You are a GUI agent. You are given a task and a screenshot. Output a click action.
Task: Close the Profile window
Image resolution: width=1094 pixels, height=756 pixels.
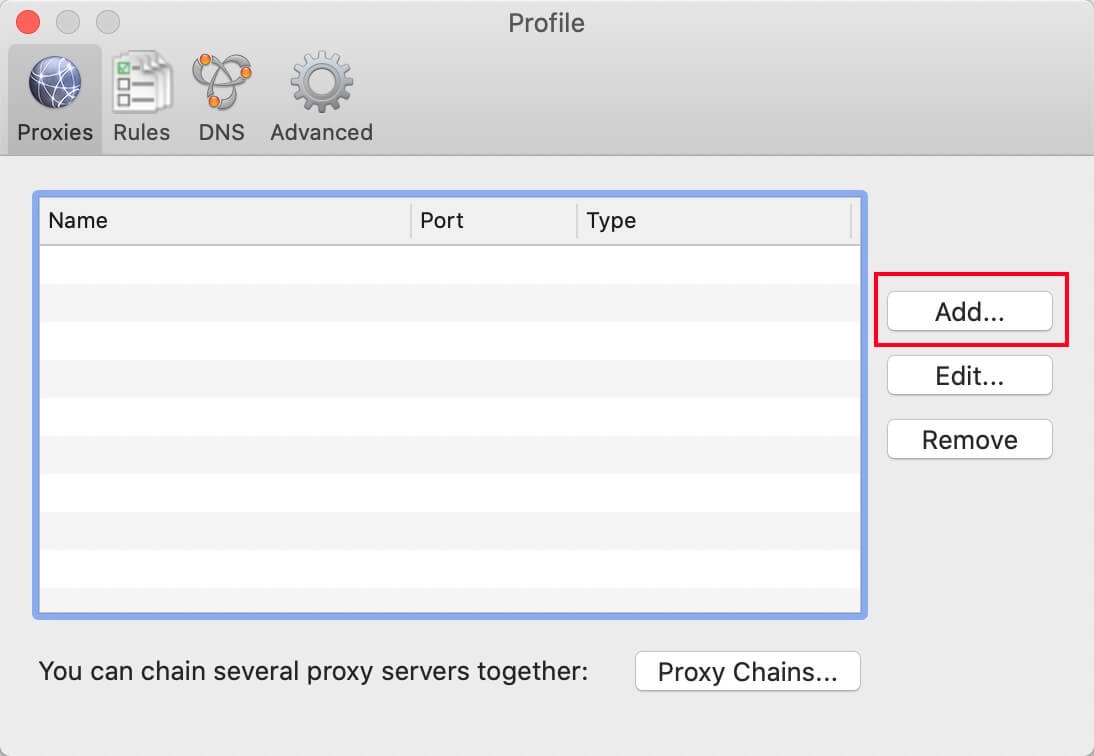coord(28,22)
